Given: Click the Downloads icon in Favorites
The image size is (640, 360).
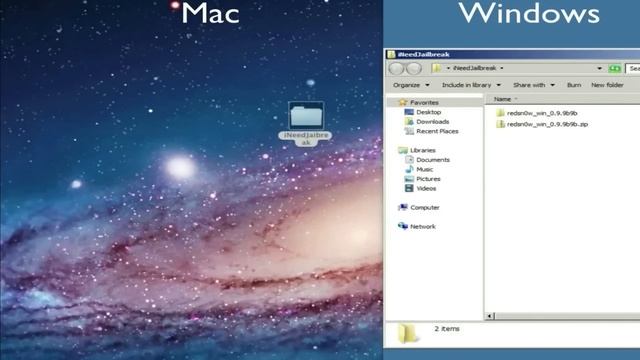Looking at the screenshot, I should tap(409, 122).
